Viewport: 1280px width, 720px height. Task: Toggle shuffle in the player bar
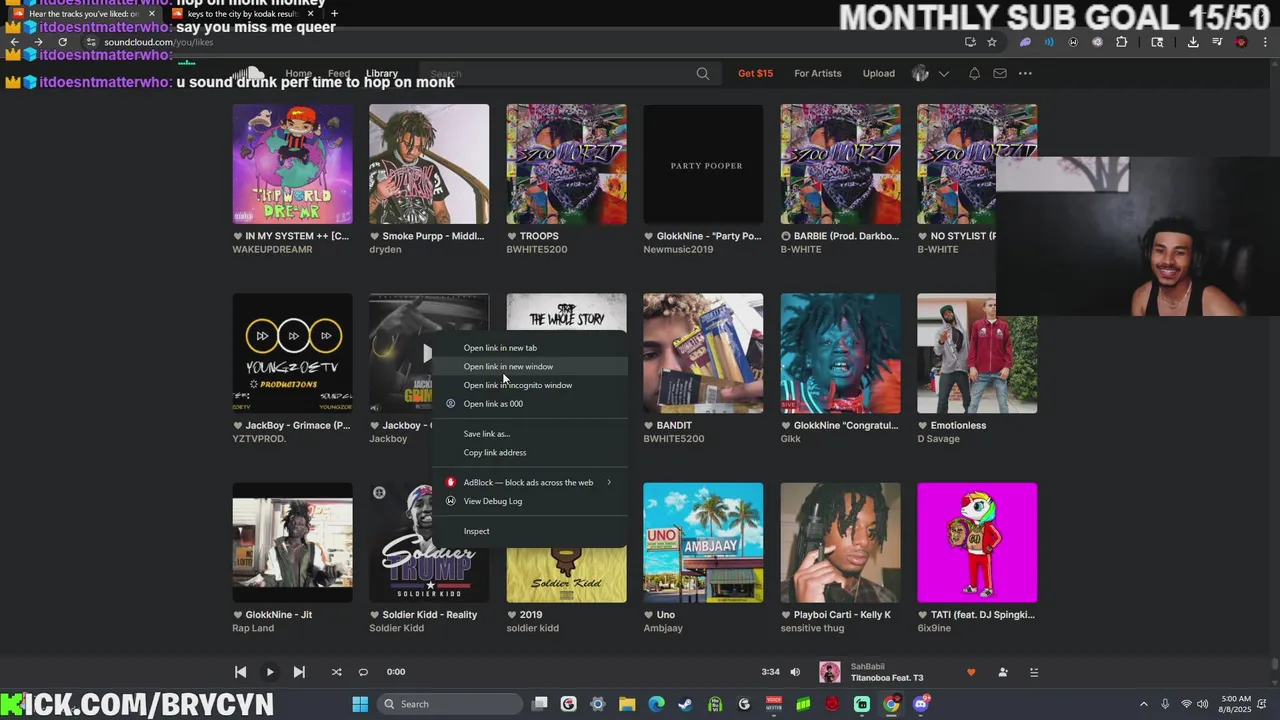pyautogui.click(x=336, y=672)
